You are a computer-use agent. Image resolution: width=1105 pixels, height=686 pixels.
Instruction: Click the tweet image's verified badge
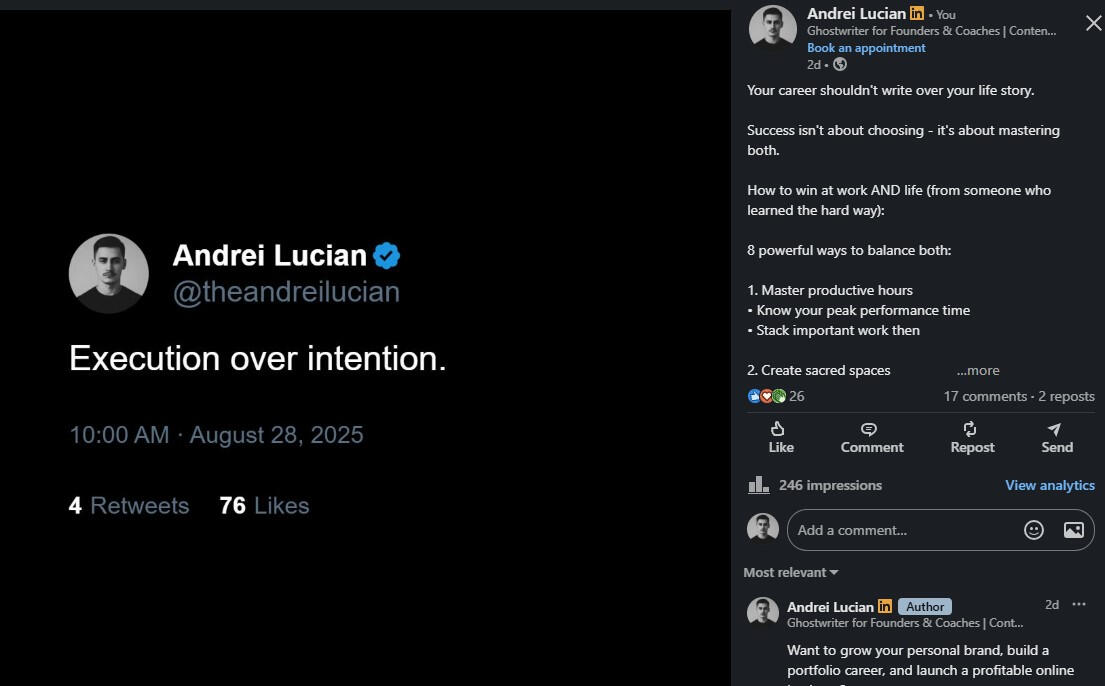[x=386, y=256]
